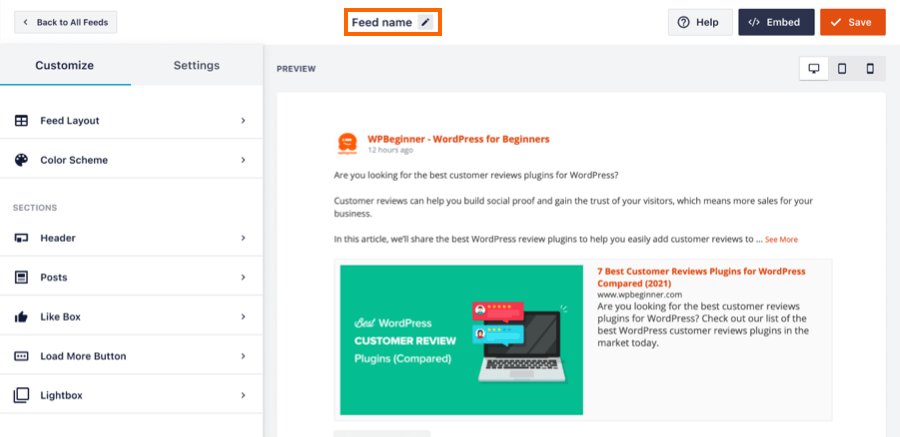Switch to tablet preview mode
Screen dimensions: 900x437
click(x=842, y=68)
